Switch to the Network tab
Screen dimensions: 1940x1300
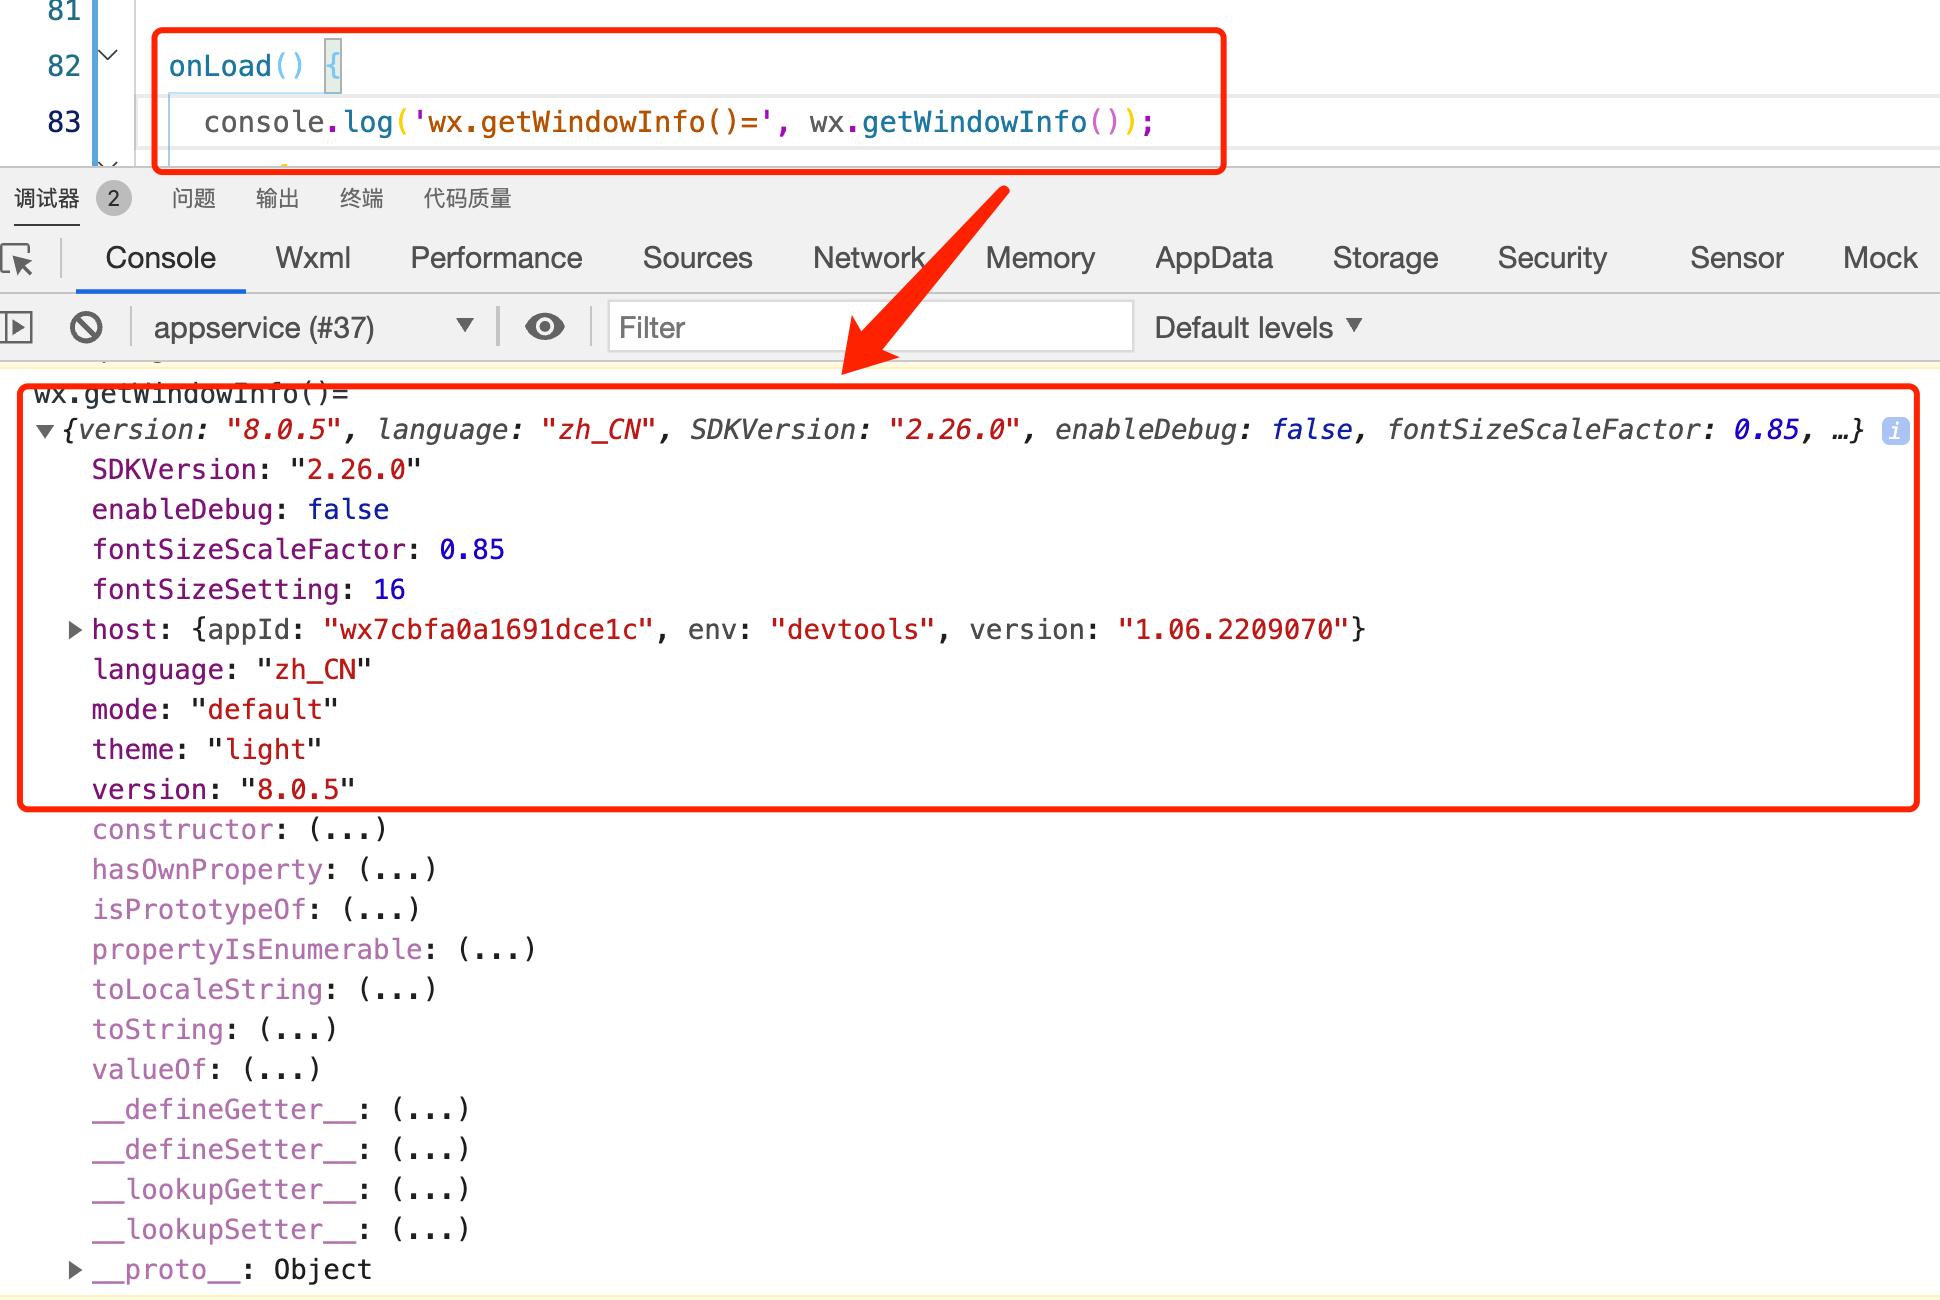click(x=868, y=258)
